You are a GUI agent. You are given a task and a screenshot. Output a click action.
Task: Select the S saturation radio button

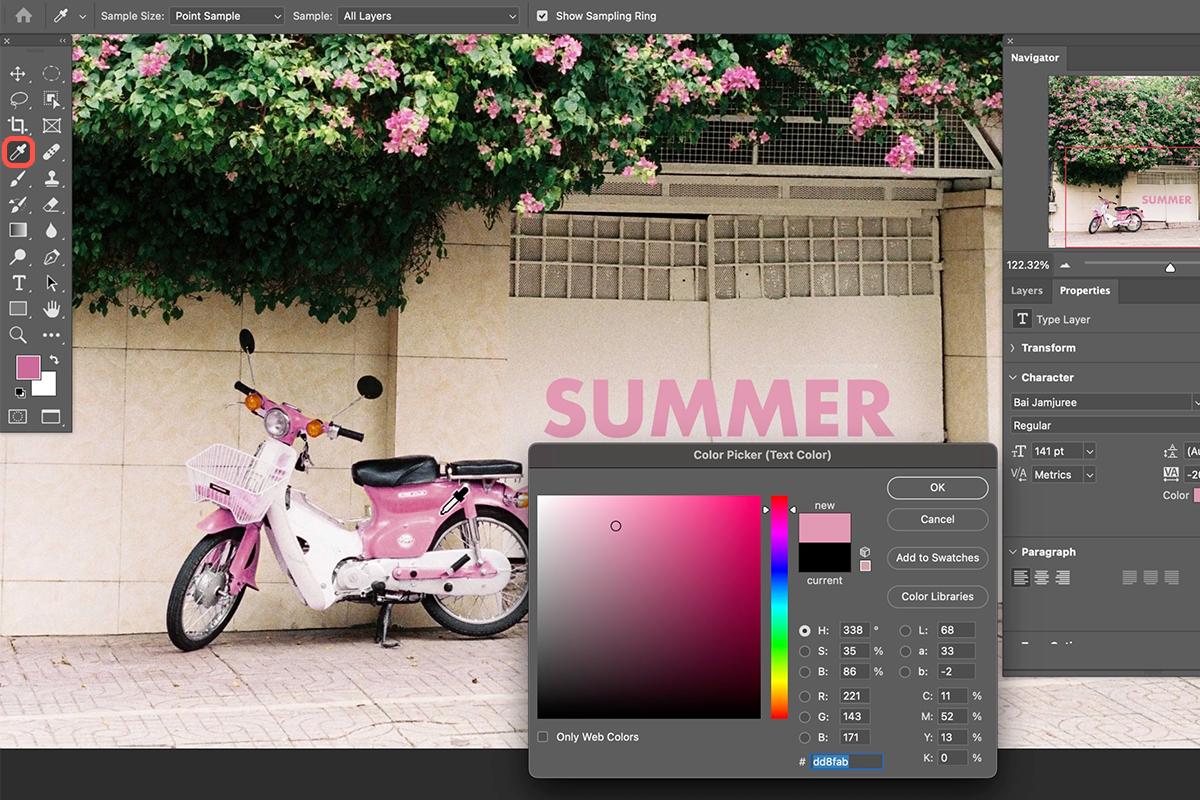pos(805,651)
